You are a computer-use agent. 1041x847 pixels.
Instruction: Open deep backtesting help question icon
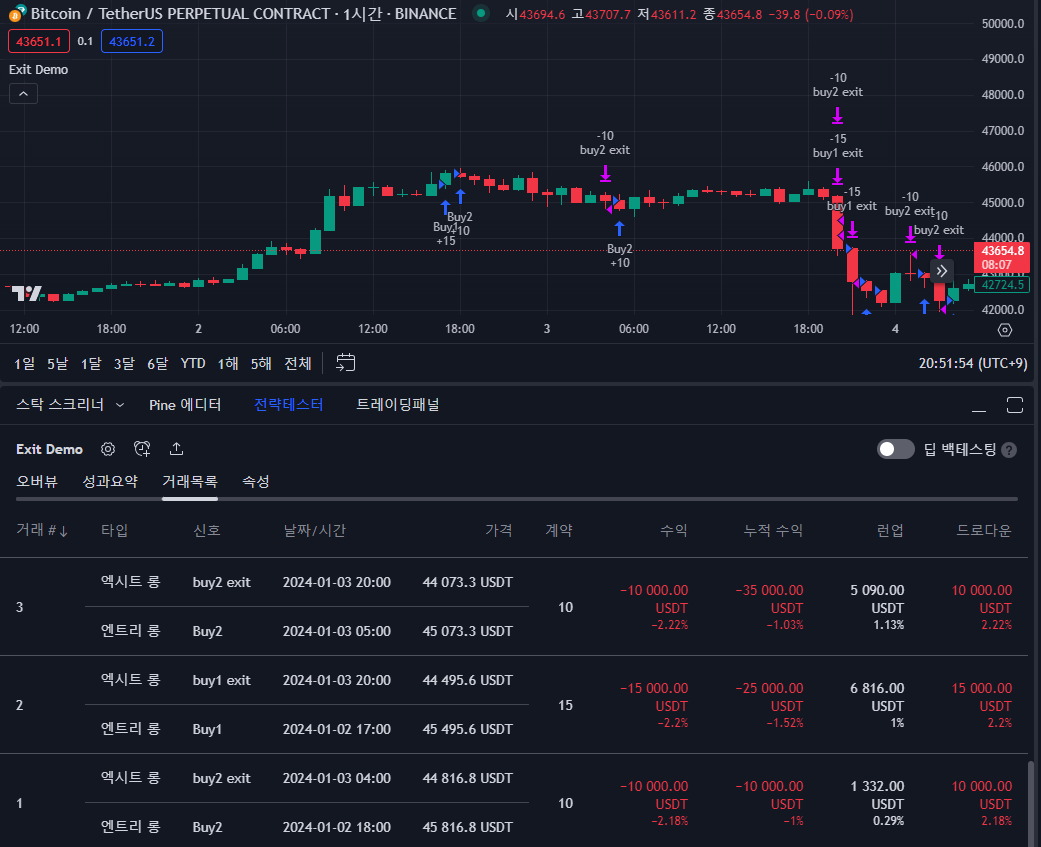coord(1009,450)
